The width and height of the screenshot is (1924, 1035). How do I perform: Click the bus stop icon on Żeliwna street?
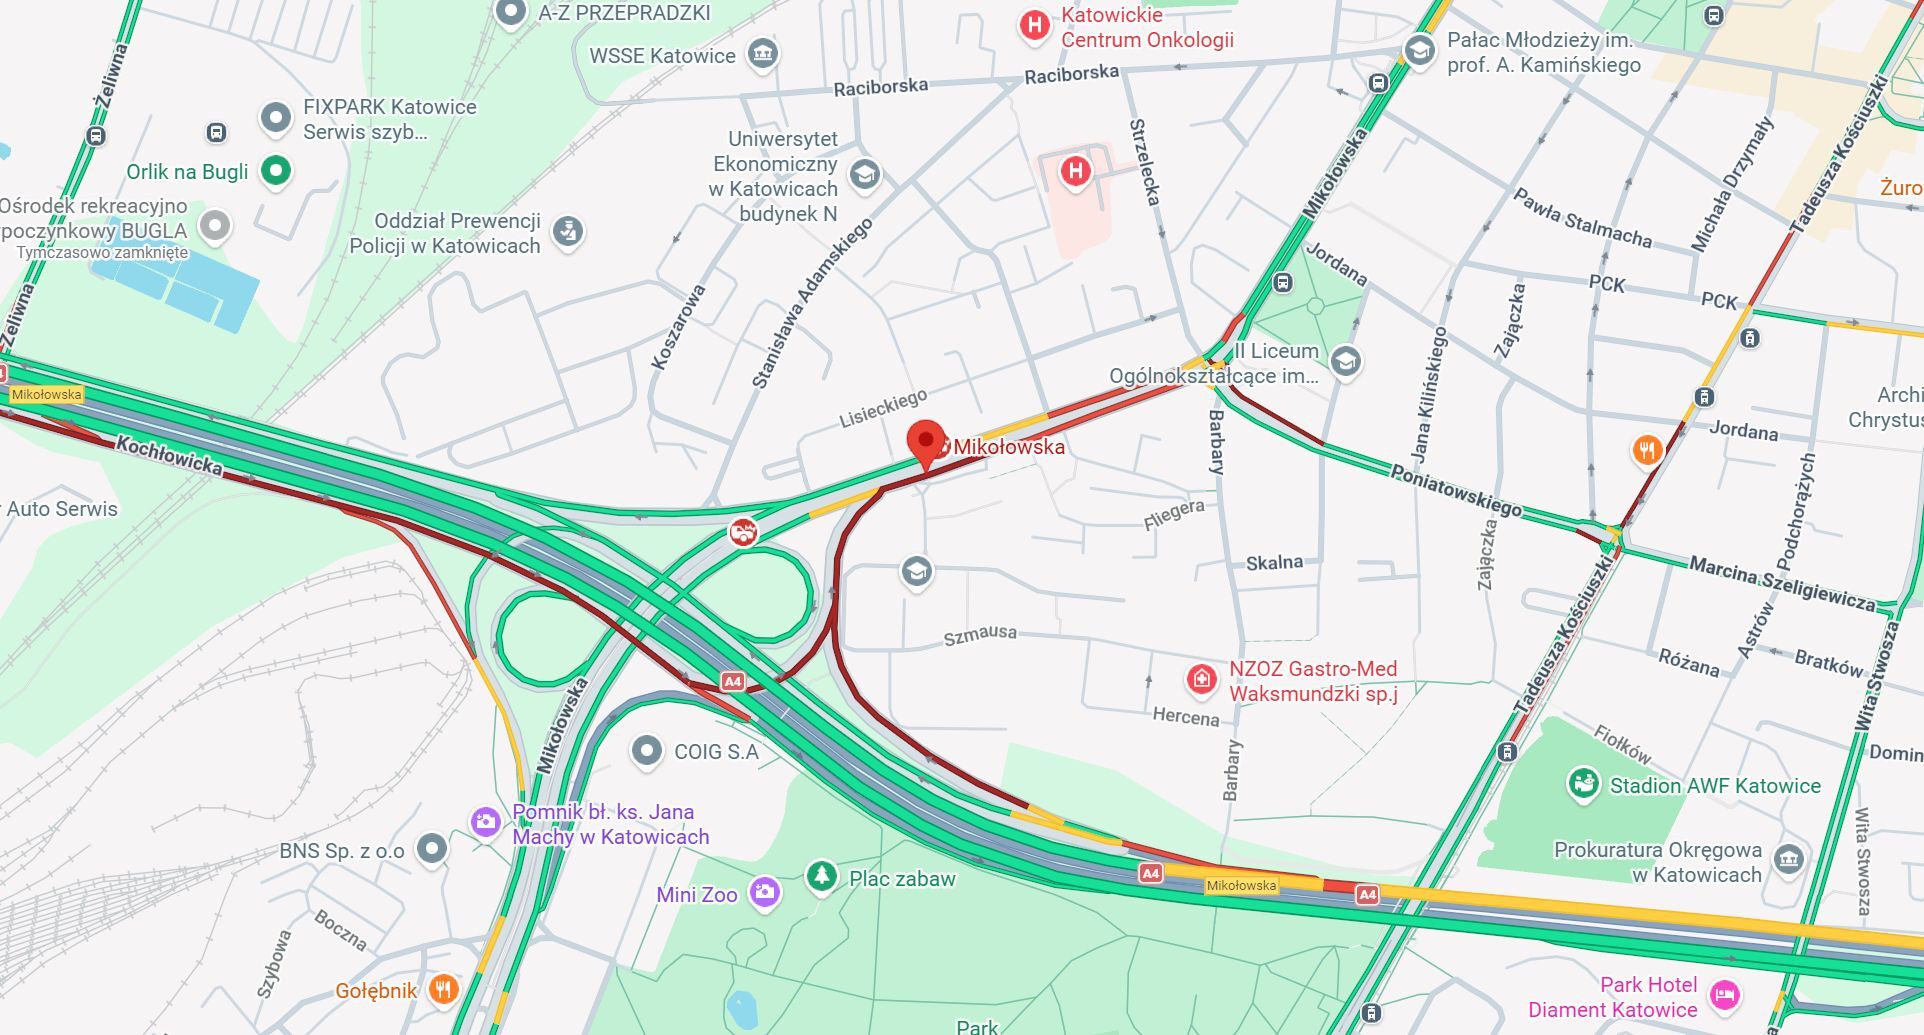point(96,136)
